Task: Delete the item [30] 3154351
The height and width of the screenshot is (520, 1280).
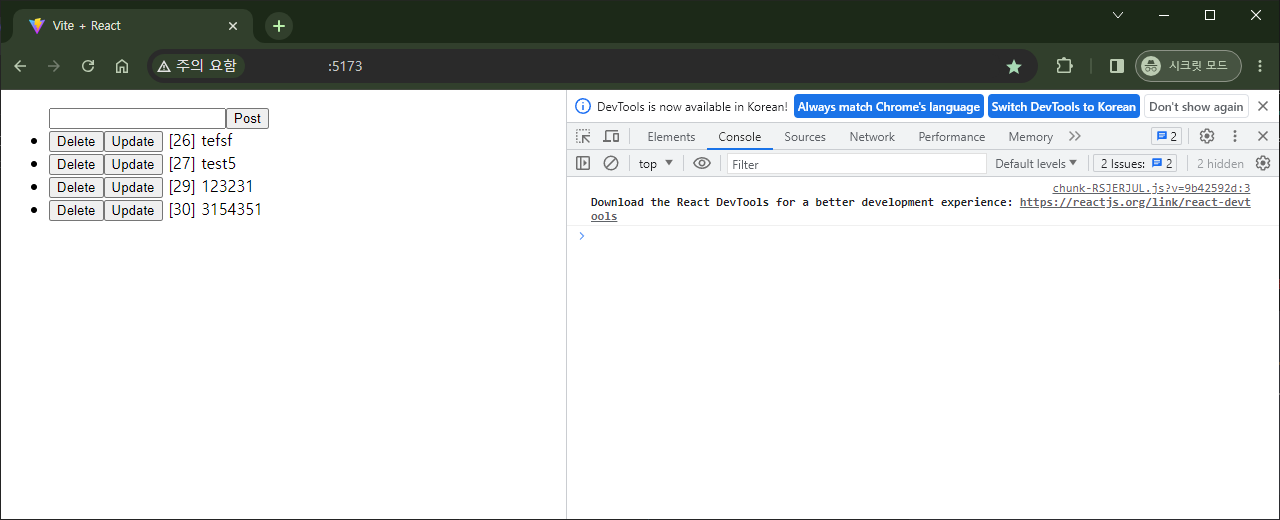Action: 76,210
